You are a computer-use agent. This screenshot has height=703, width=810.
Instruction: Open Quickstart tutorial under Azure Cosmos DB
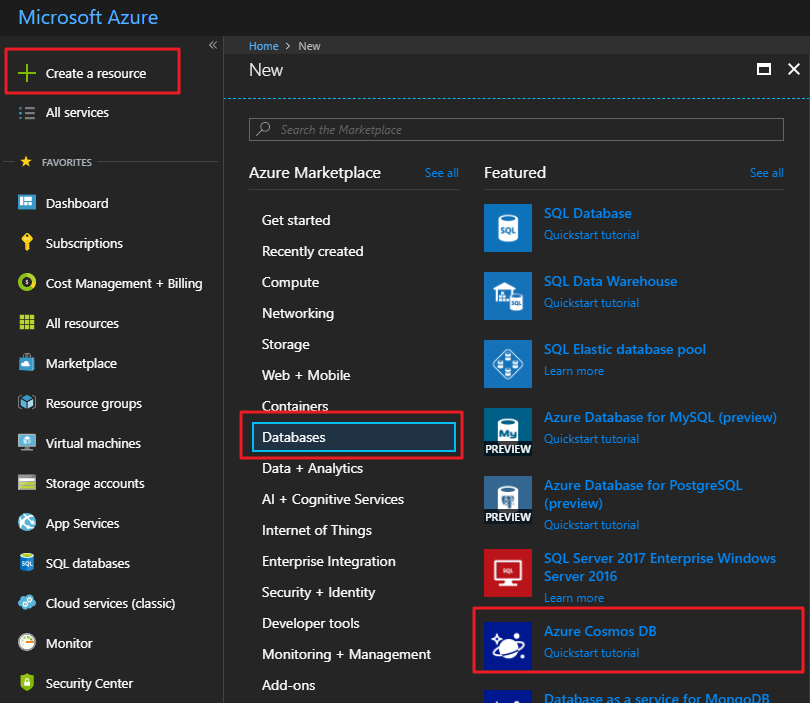(591, 653)
